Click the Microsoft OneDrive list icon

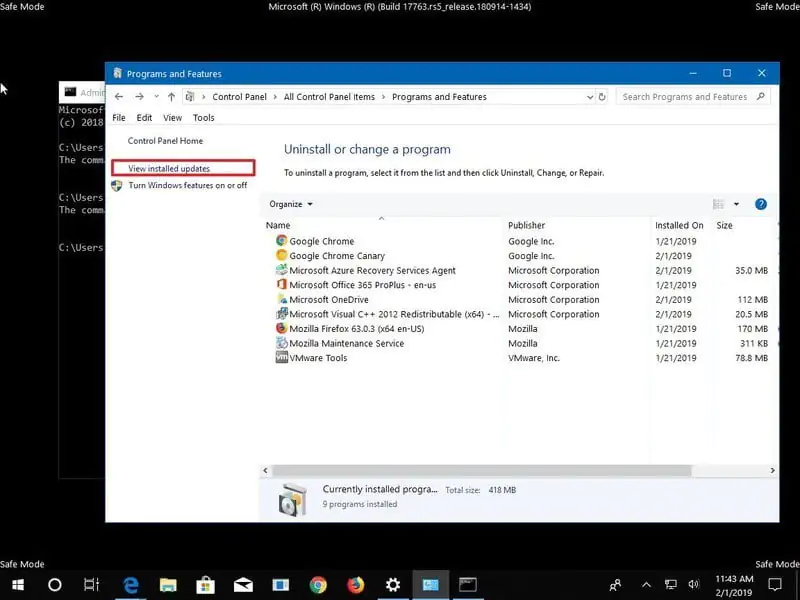coord(281,299)
